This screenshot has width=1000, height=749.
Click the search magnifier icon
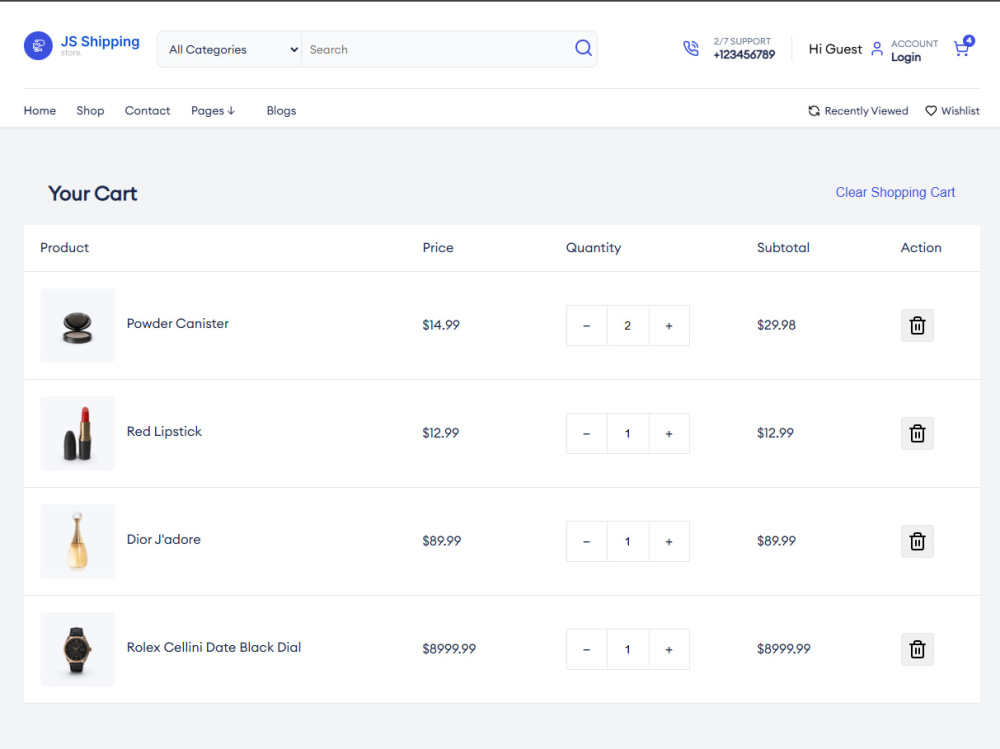(583, 48)
